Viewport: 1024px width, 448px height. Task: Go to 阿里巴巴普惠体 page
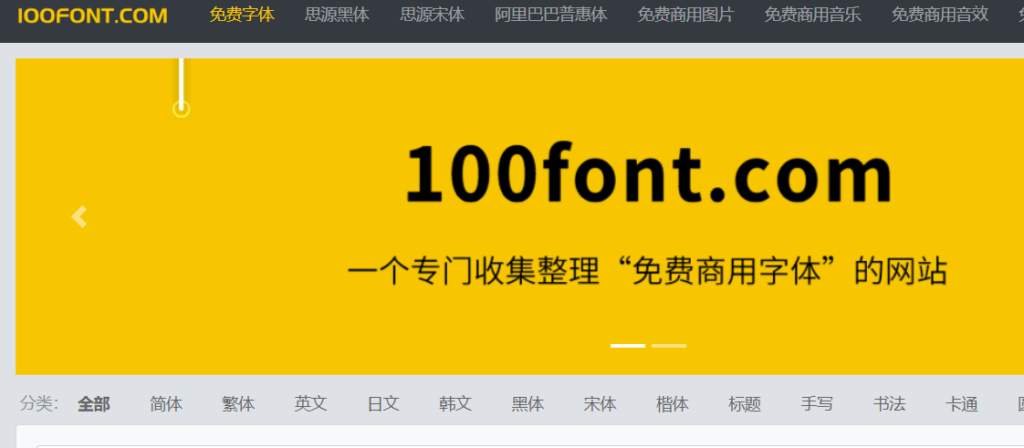pyautogui.click(x=551, y=15)
